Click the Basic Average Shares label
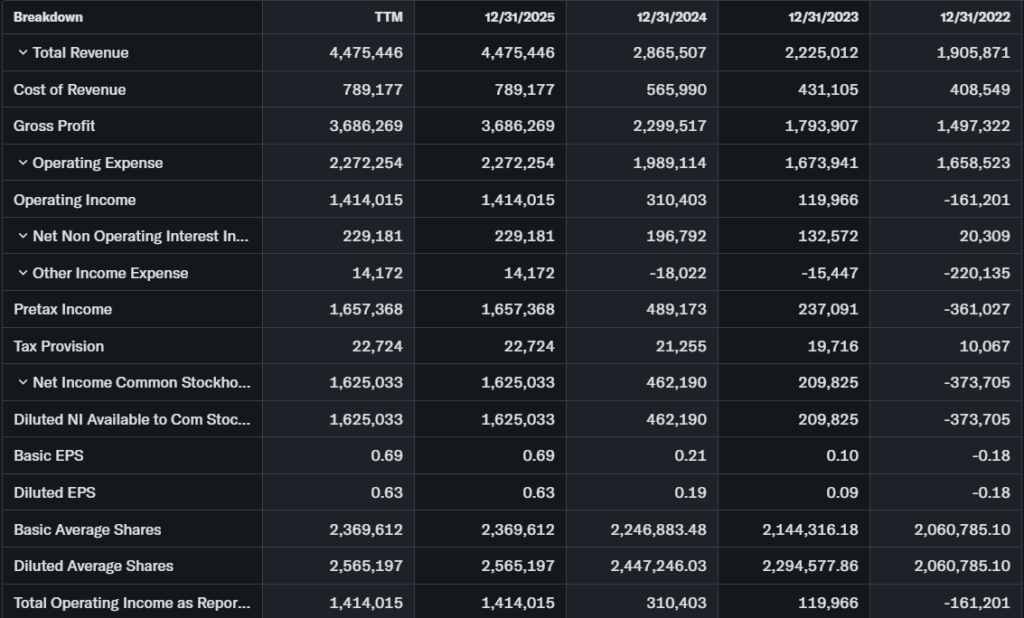Viewport: 1024px width, 618px height. coord(87,530)
